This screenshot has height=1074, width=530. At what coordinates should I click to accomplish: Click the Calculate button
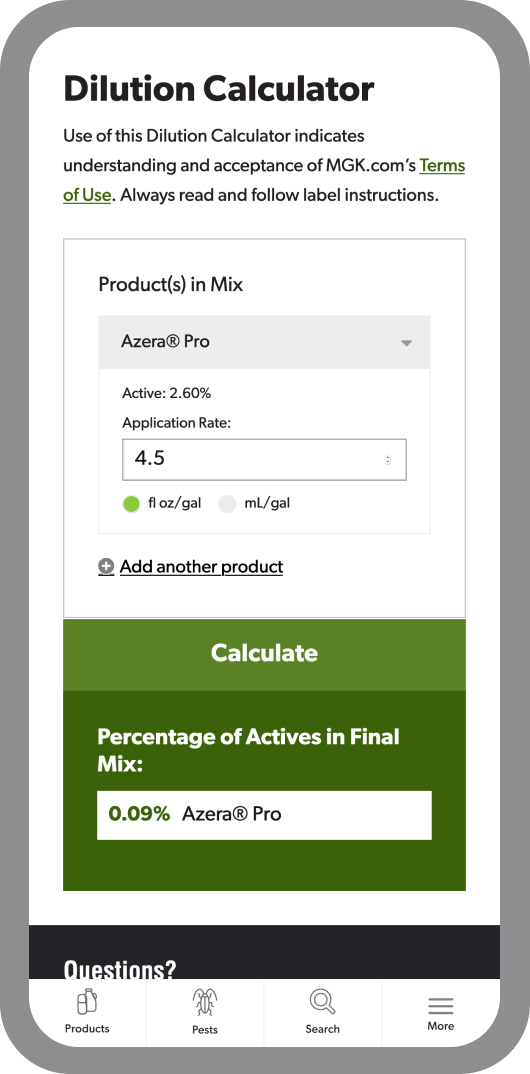(264, 653)
